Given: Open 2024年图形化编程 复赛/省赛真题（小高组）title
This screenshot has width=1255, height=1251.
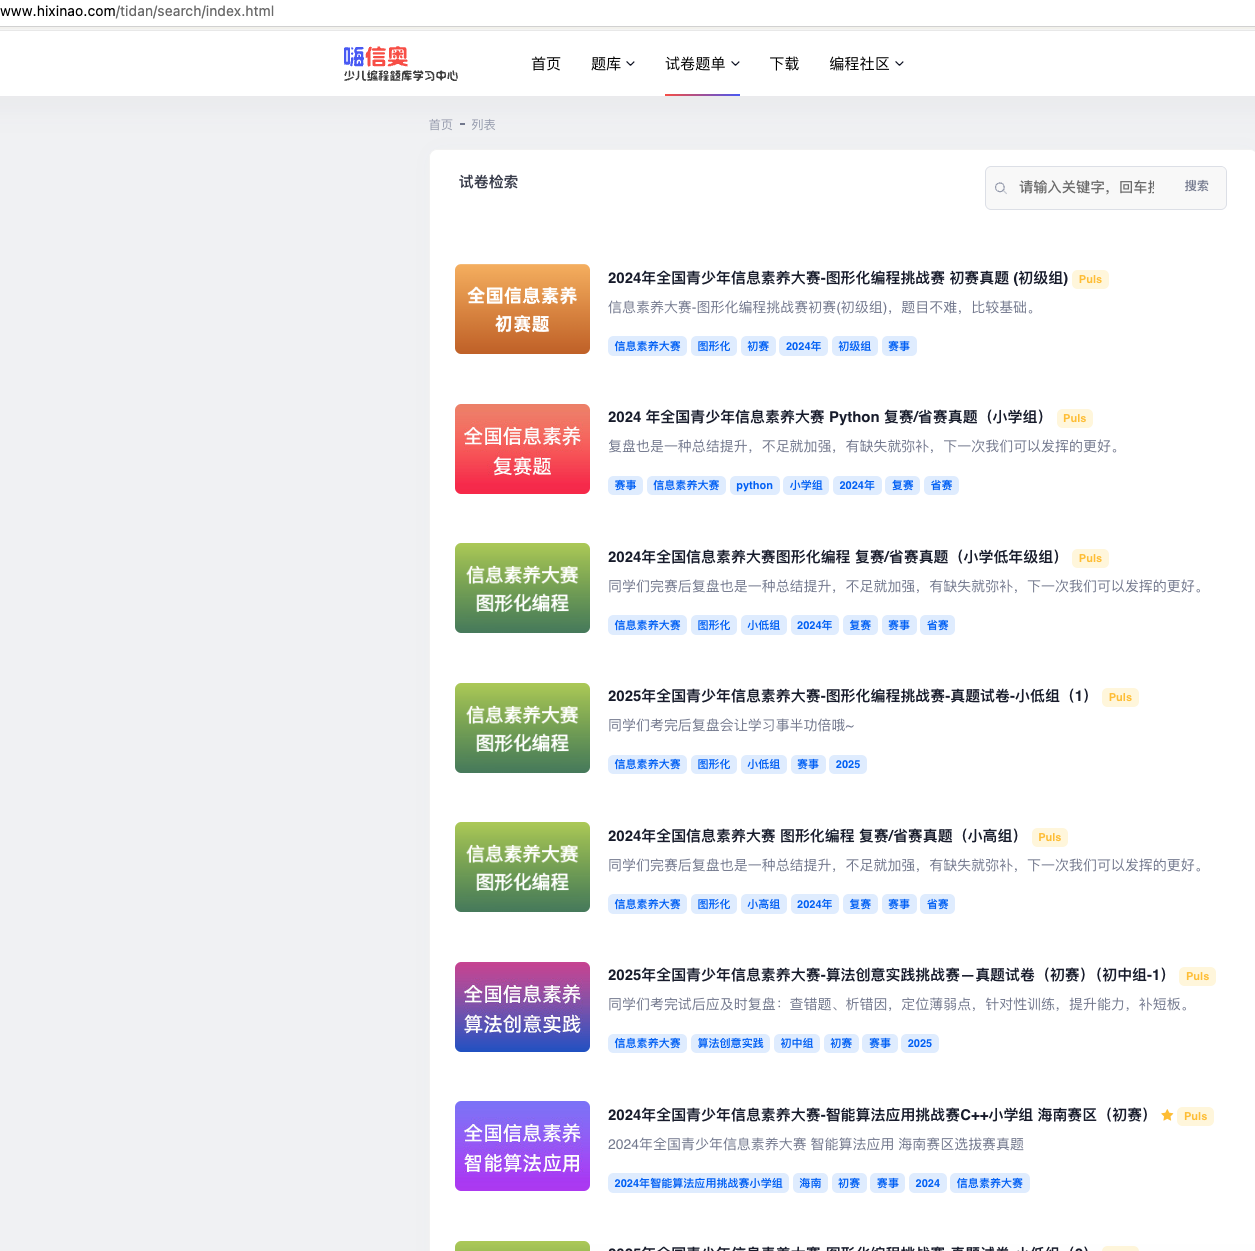Looking at the screenshot, I should 817,836.
